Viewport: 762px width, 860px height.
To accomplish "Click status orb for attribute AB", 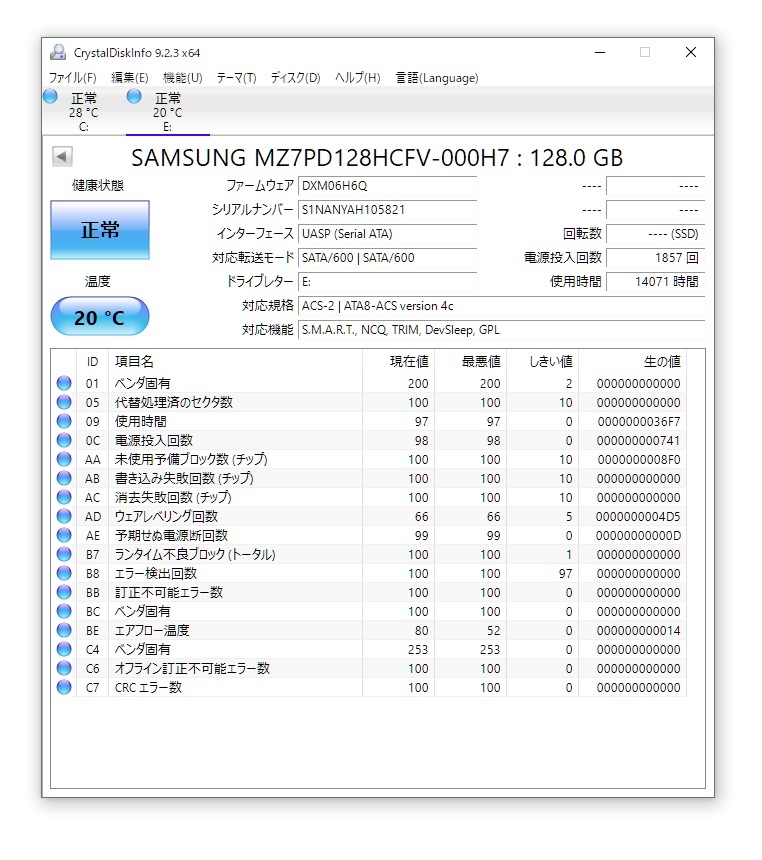I will coord(64,478).
